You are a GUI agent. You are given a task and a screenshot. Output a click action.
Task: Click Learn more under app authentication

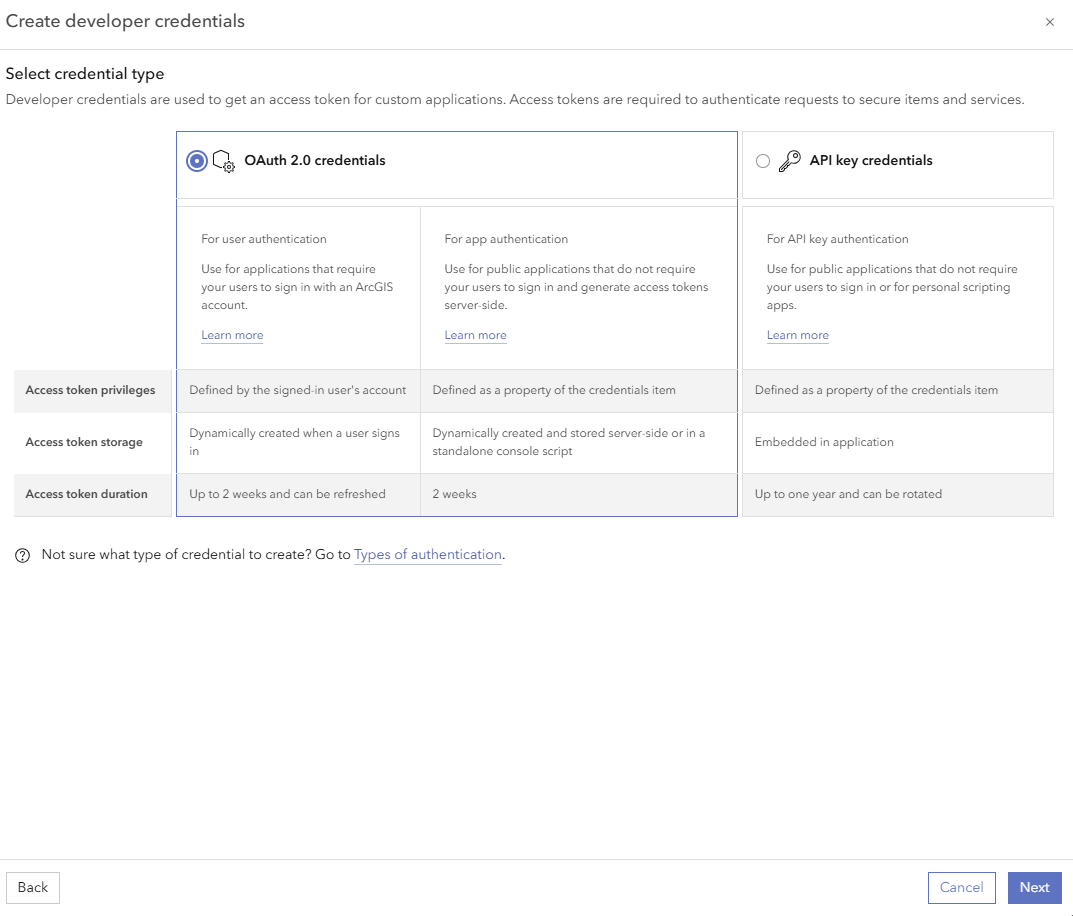point(475,335)
